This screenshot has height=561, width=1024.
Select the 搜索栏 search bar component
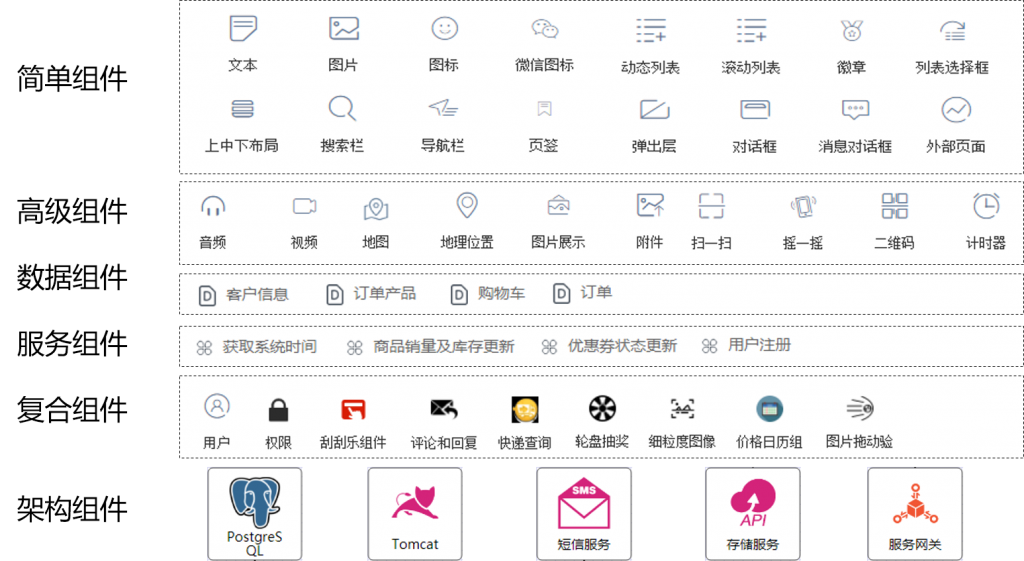click(x=342, y=108)
